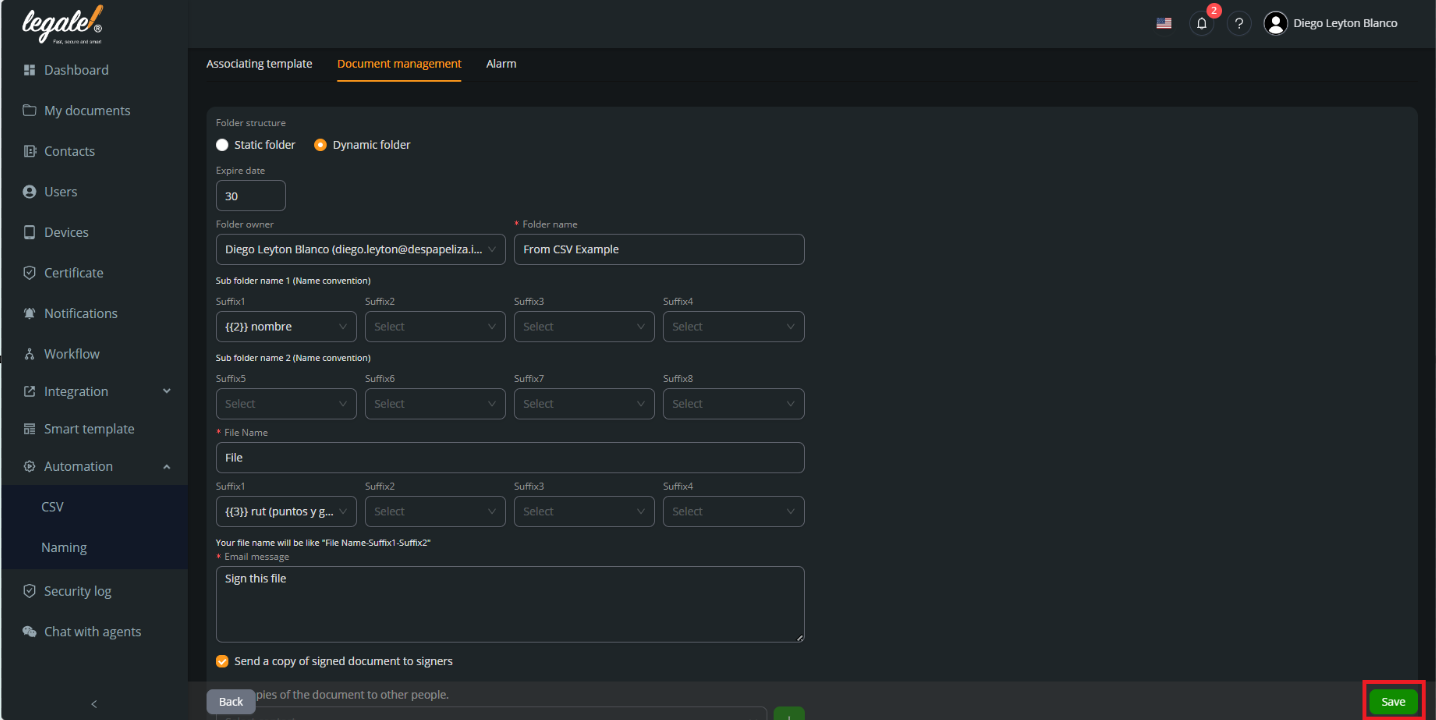The image size is (1436, 720).
Task: Open the notifications bell
Action: [x=1201, y=22]
